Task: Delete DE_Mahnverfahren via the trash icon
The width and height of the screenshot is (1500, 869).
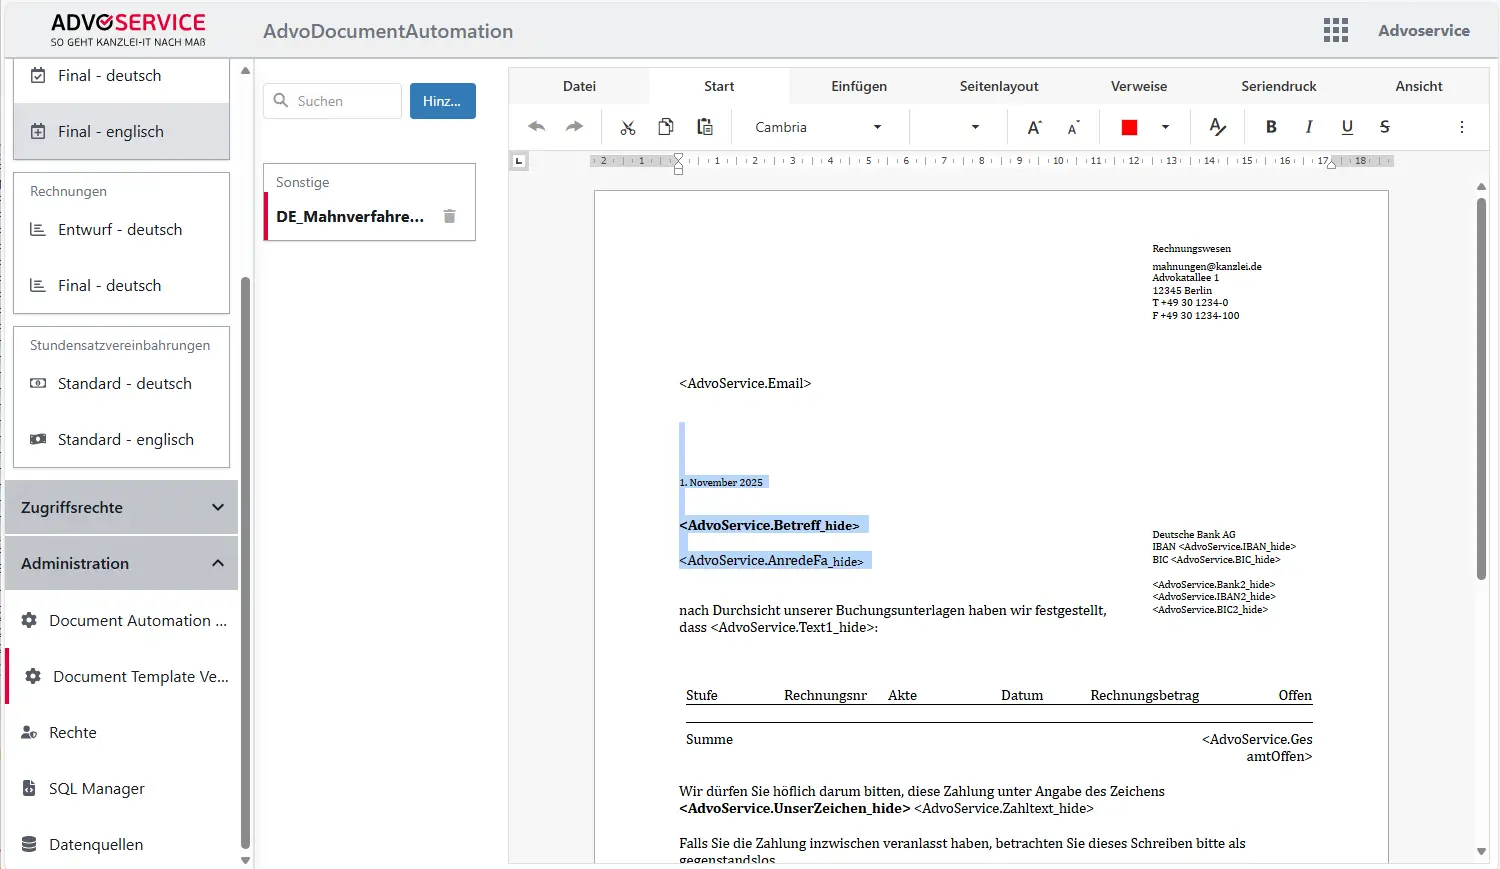Action: coord(449,216)
